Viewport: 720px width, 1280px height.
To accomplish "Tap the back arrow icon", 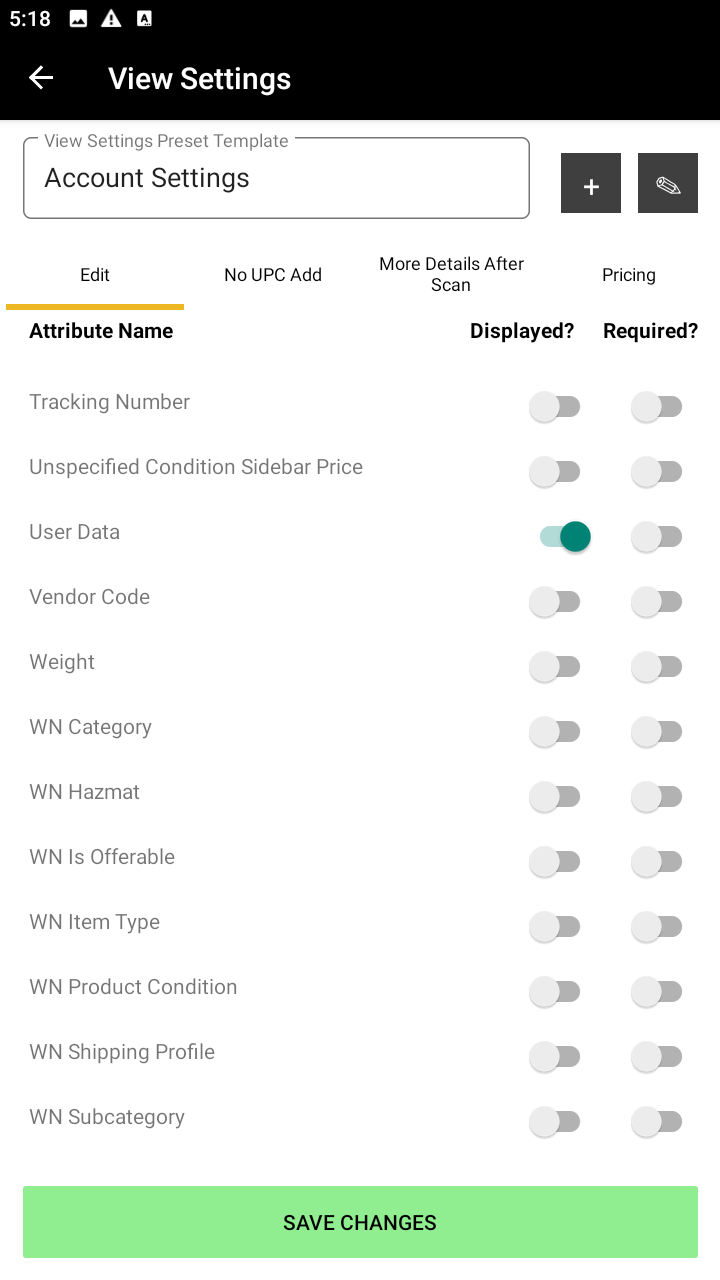I will (x=41, y=78).
